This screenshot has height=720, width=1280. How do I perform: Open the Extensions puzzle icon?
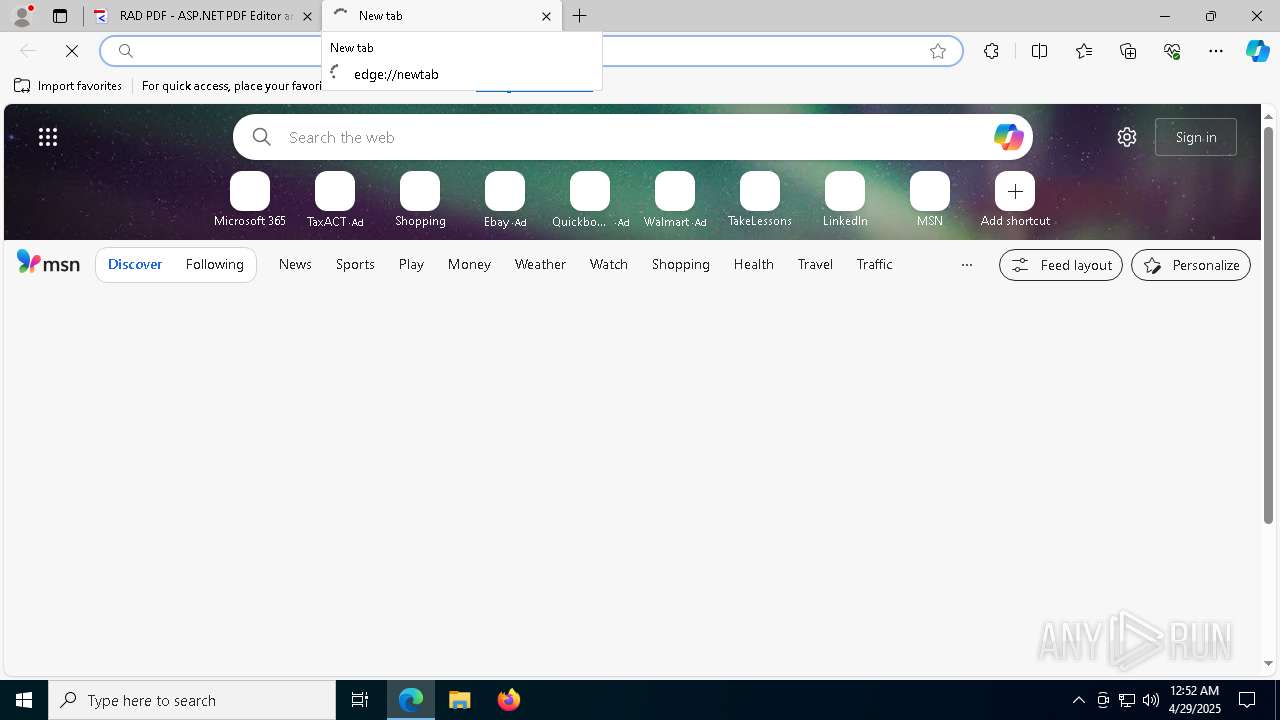click(991, 51)
